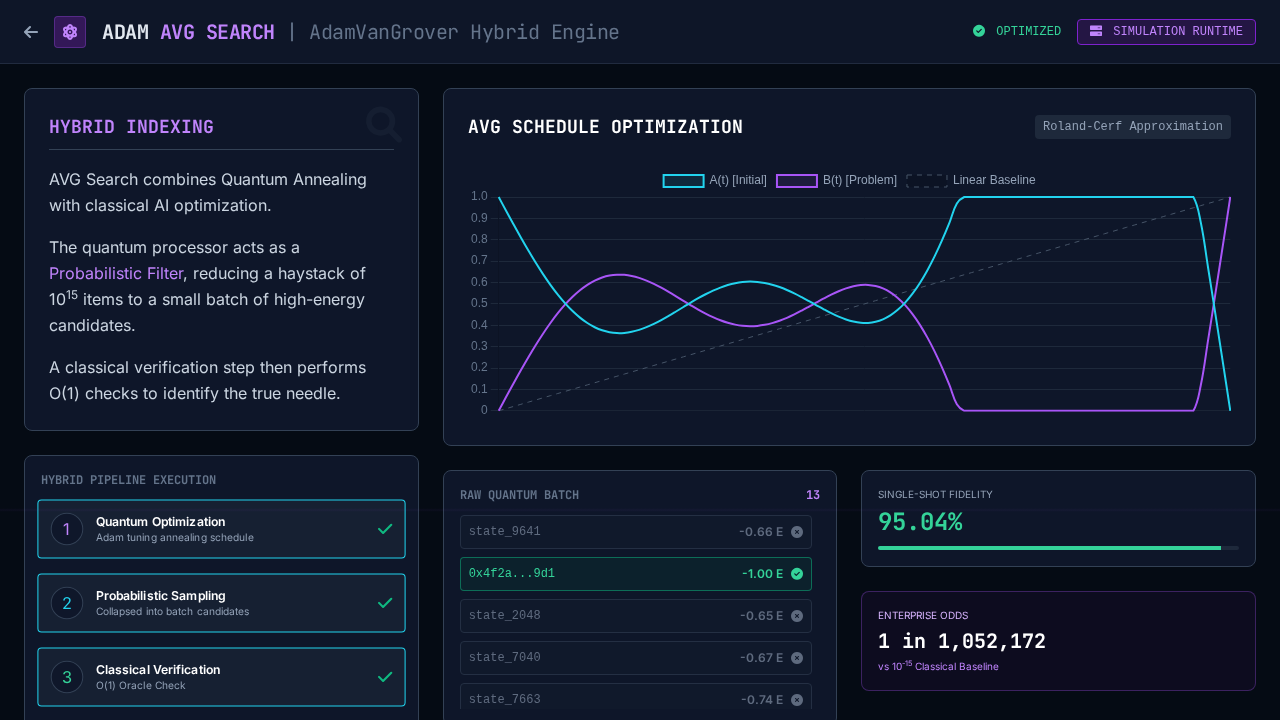Click the back arrow icon
1280x720 pixels.
tap(31, 32)
